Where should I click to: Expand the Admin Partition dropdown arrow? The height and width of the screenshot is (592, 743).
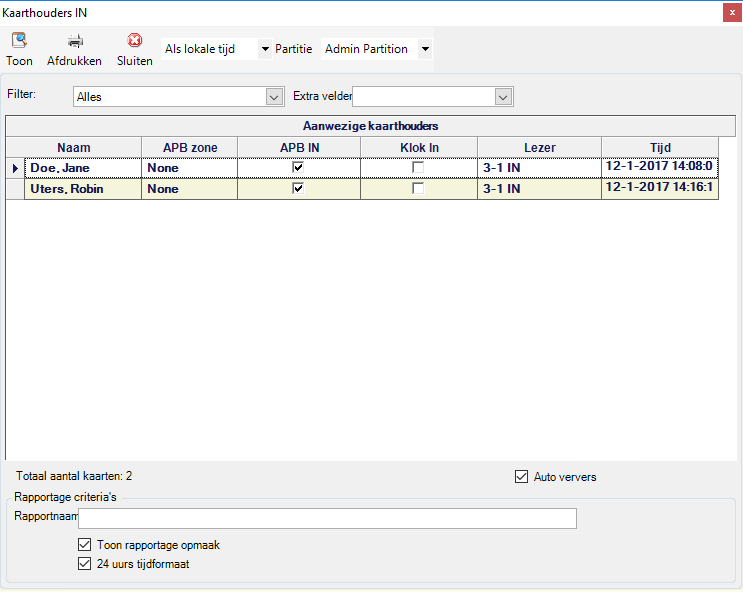(426, 49)
